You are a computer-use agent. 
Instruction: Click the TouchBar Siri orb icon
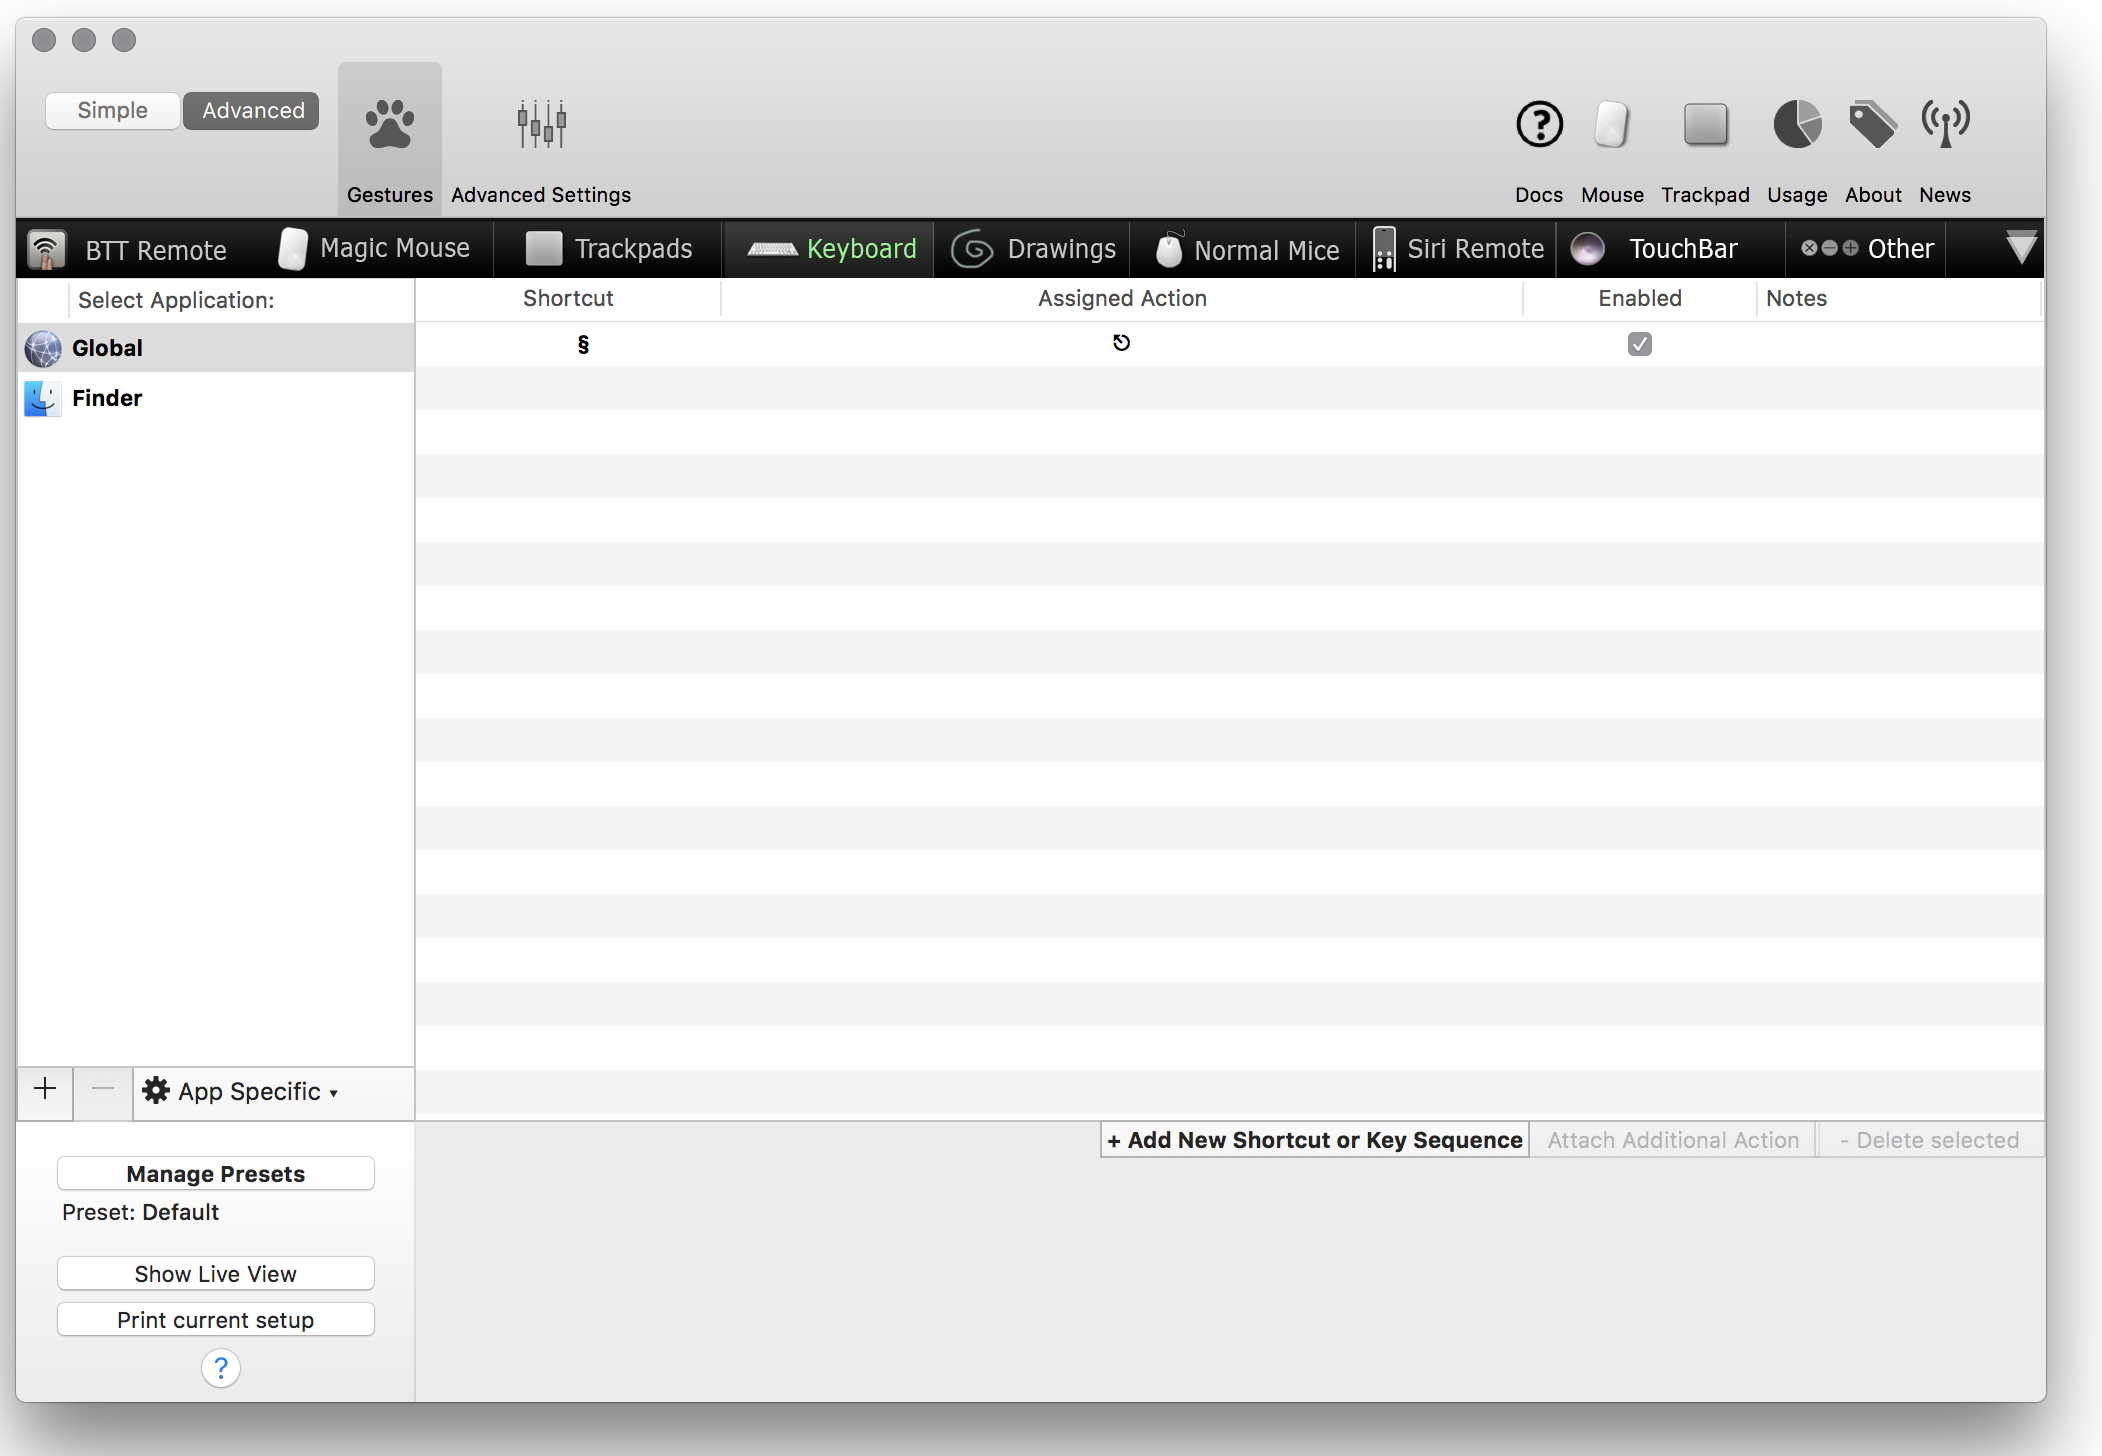click(1588, 249)
